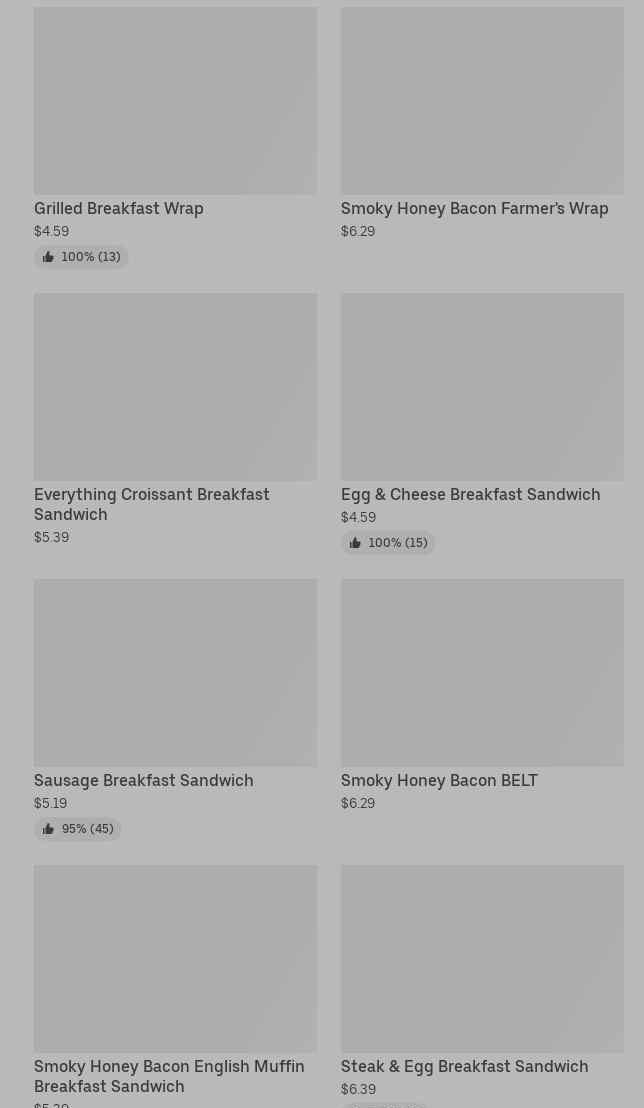Click thumbs-up icon under Egg & Cheese Sandwich
644x1108 pixels.
(355, 543)
